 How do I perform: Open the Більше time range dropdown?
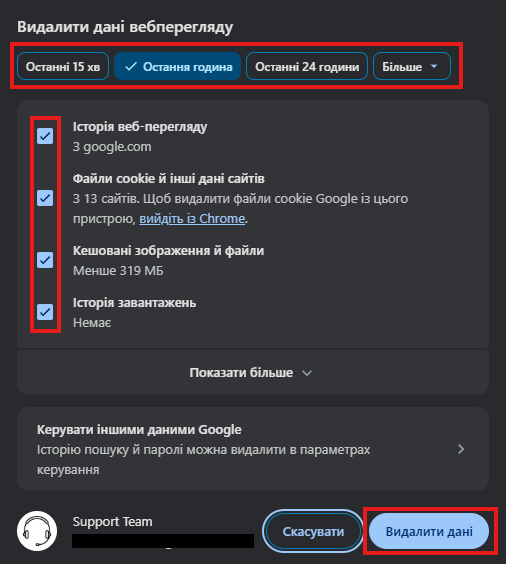pos(412,66)
